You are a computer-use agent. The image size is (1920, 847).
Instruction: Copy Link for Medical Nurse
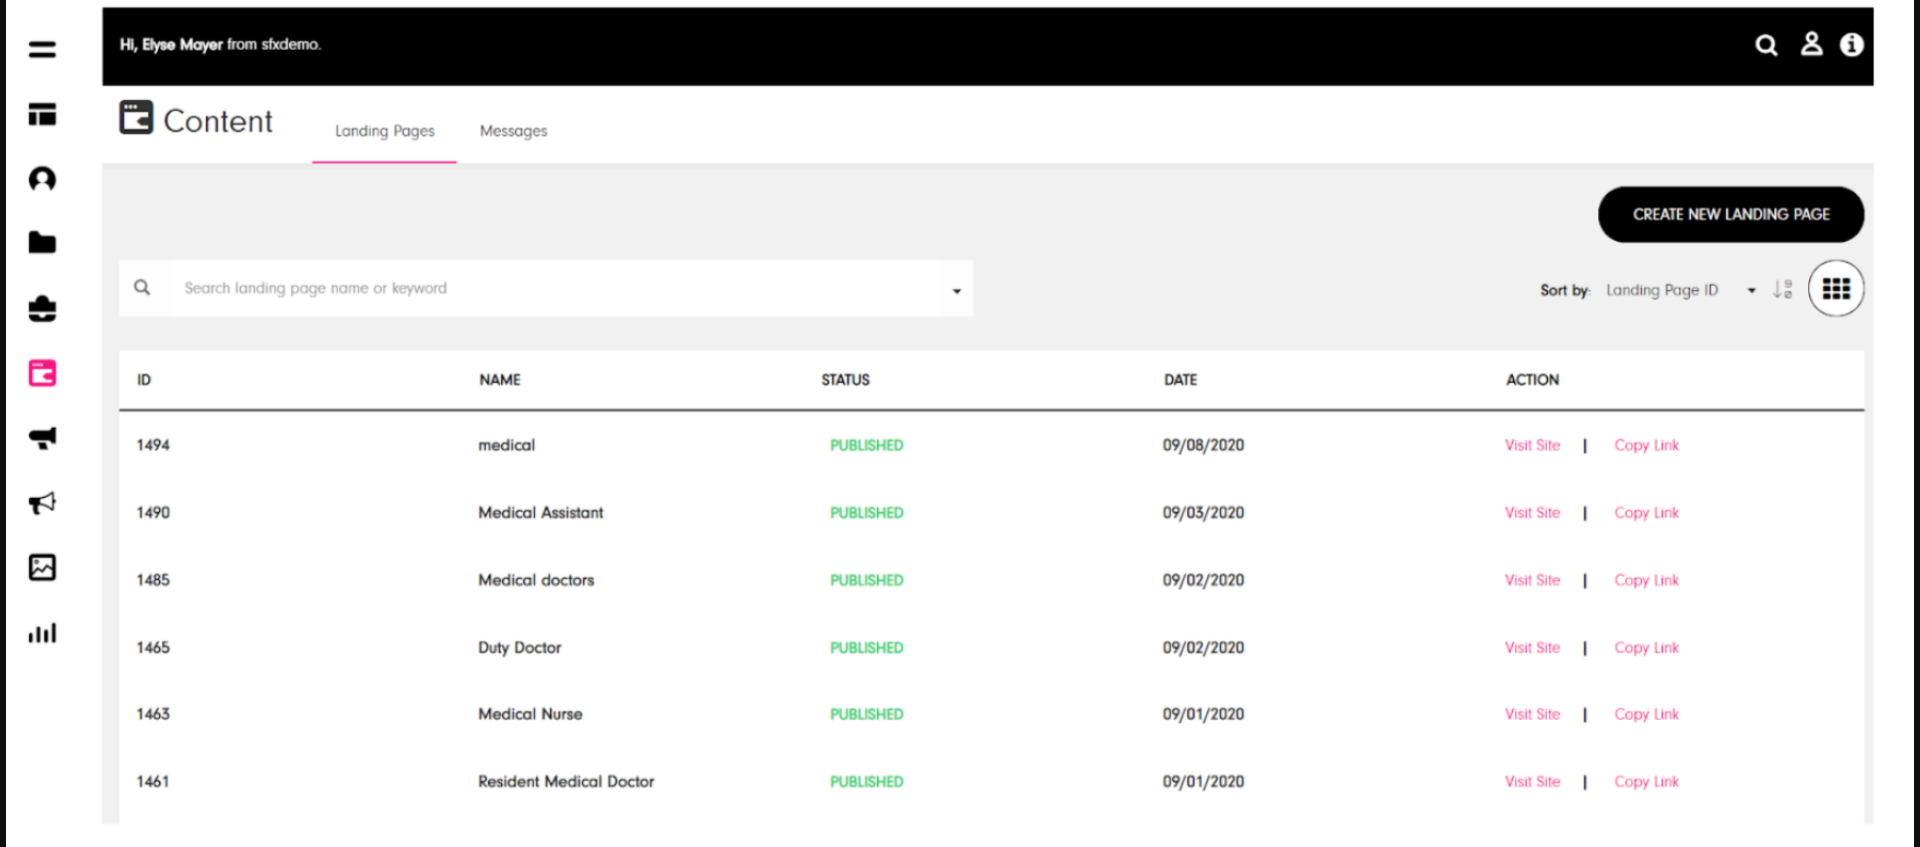click(x=1646, y=714)
